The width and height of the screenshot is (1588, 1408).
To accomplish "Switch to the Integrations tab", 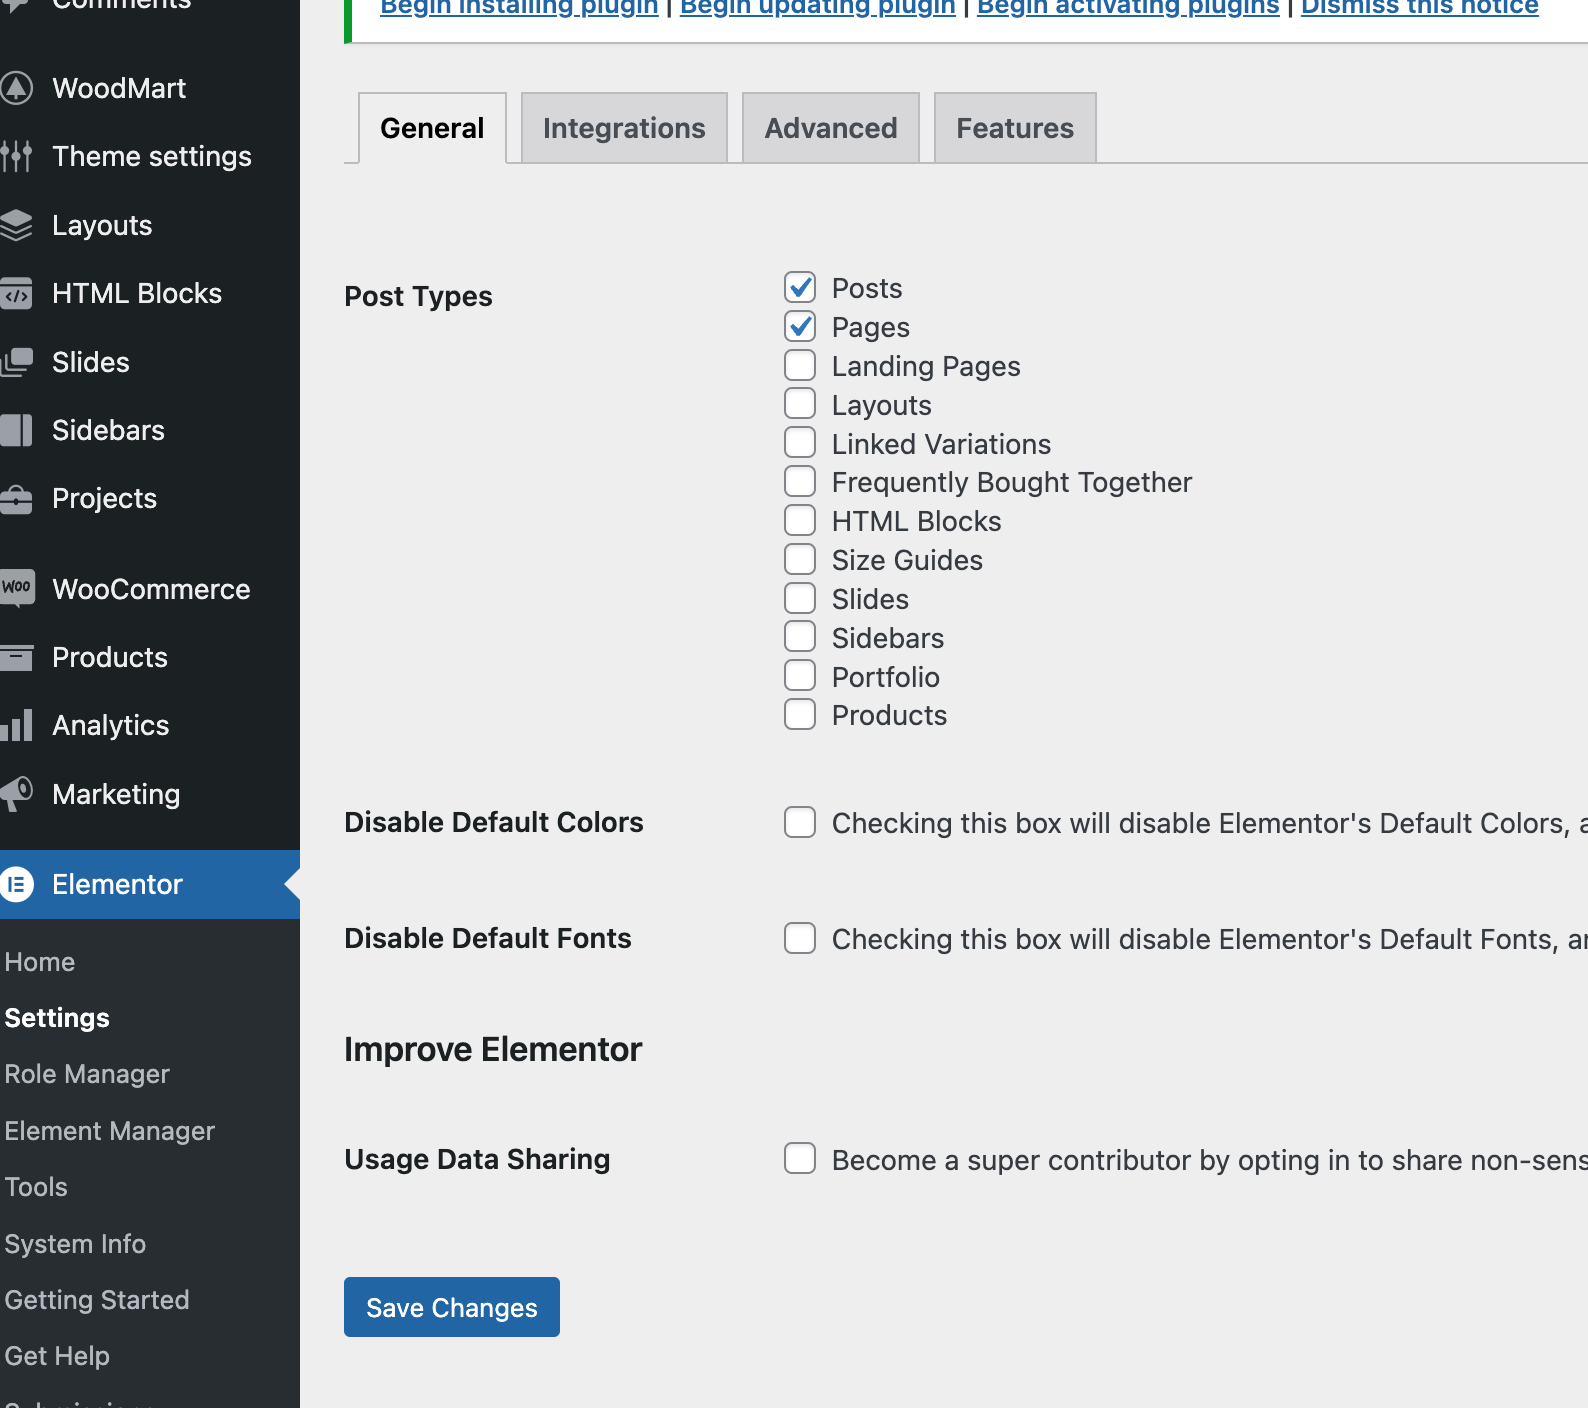I will pos(624,128).
